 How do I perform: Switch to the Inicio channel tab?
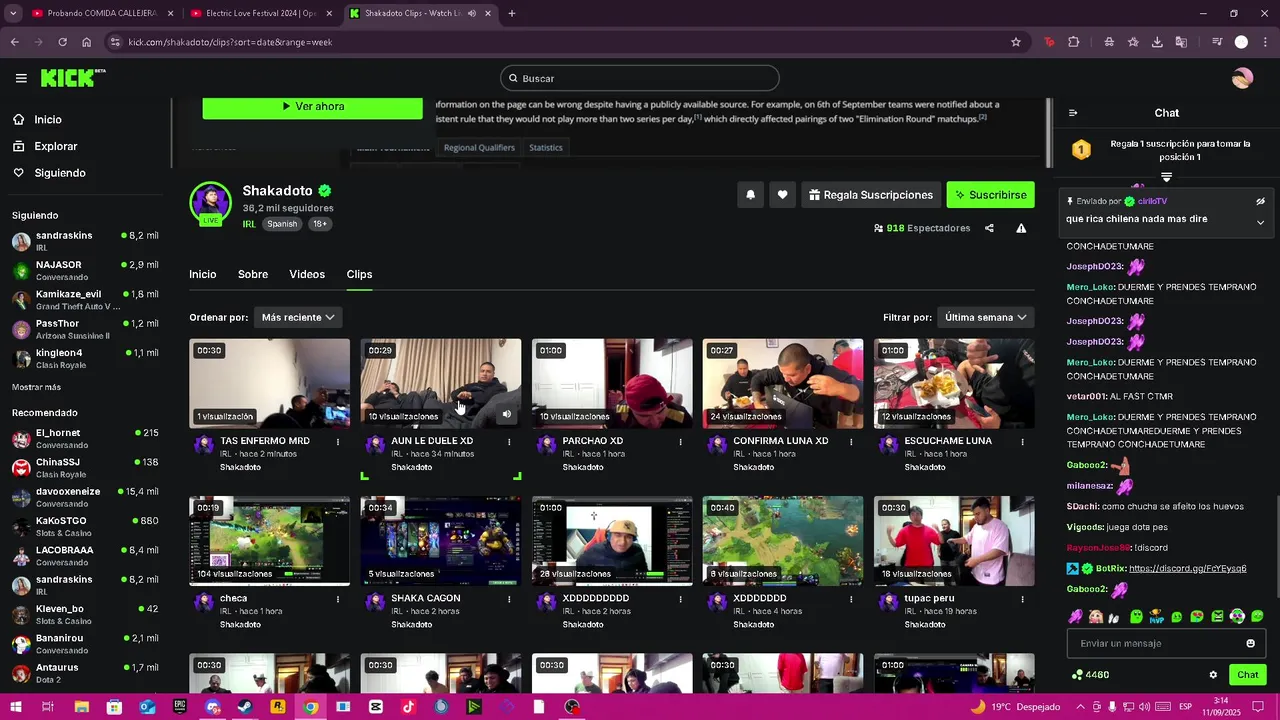tap(203, 274)
